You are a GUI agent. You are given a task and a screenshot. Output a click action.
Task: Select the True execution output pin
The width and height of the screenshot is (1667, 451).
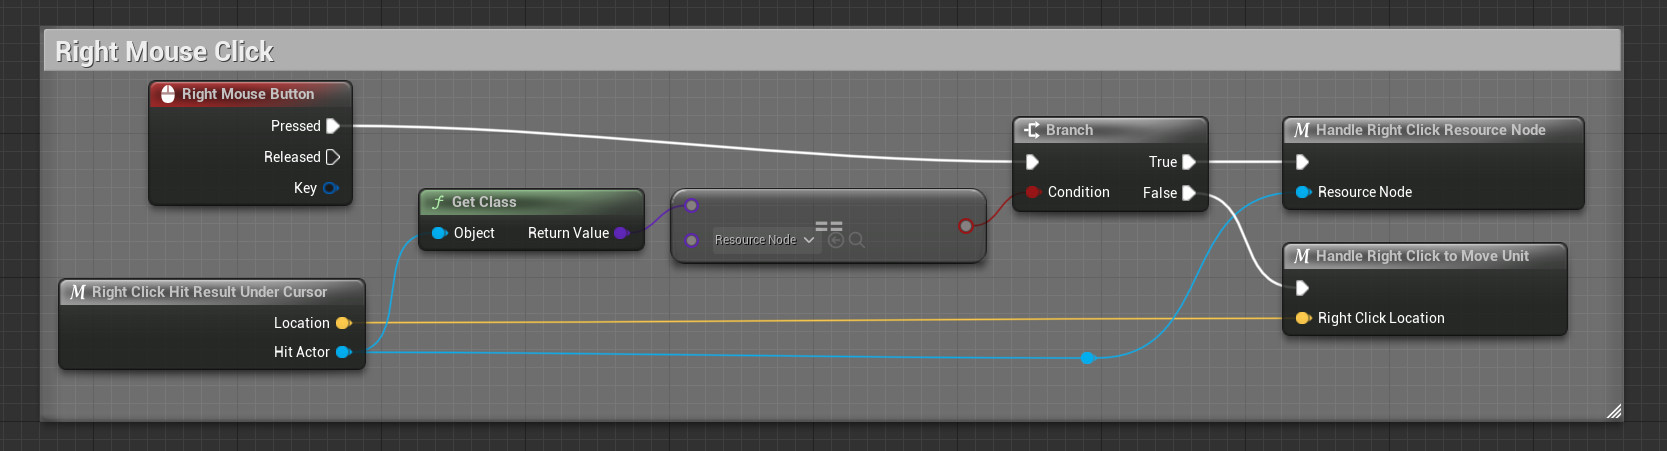pos(1189,162)
